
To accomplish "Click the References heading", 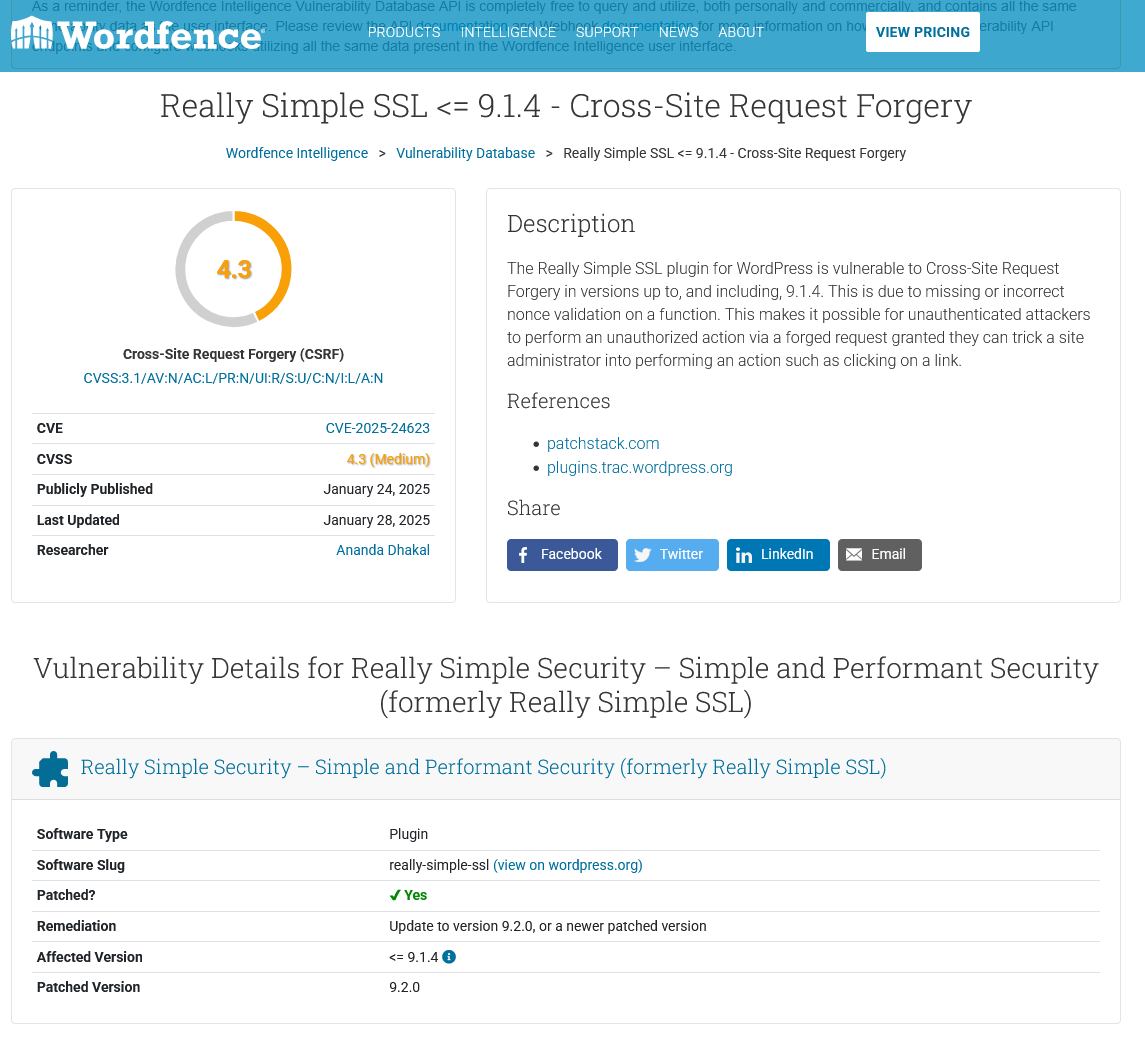I will coord(558,402).
